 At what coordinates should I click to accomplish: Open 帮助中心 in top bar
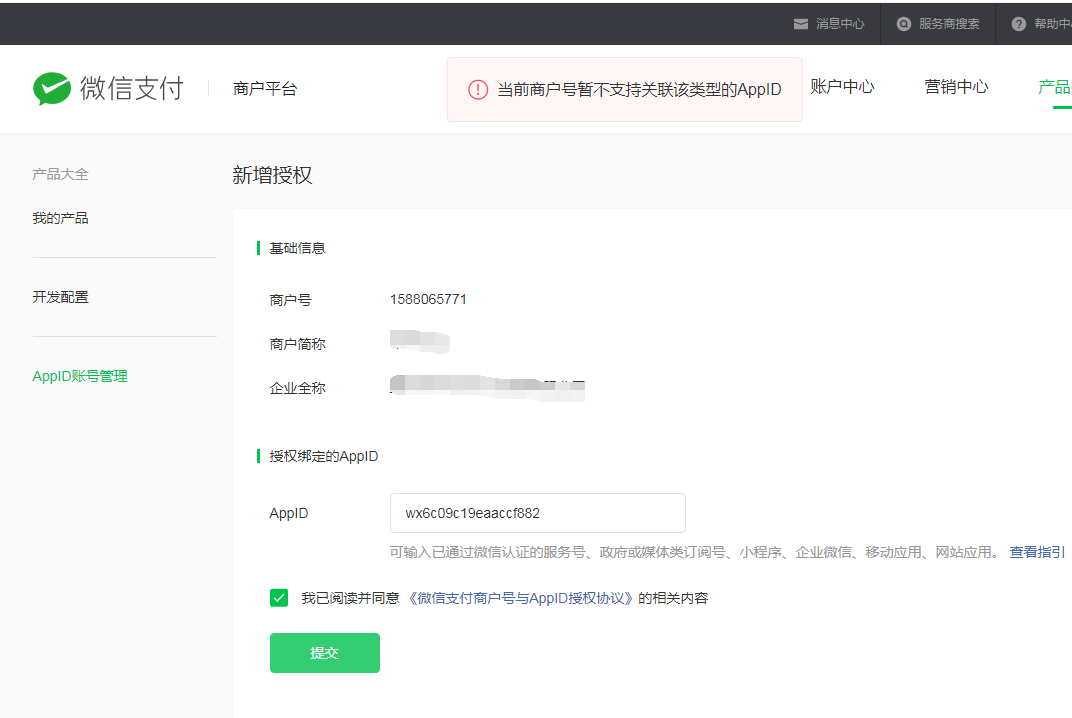click(x=1053, y=24)
